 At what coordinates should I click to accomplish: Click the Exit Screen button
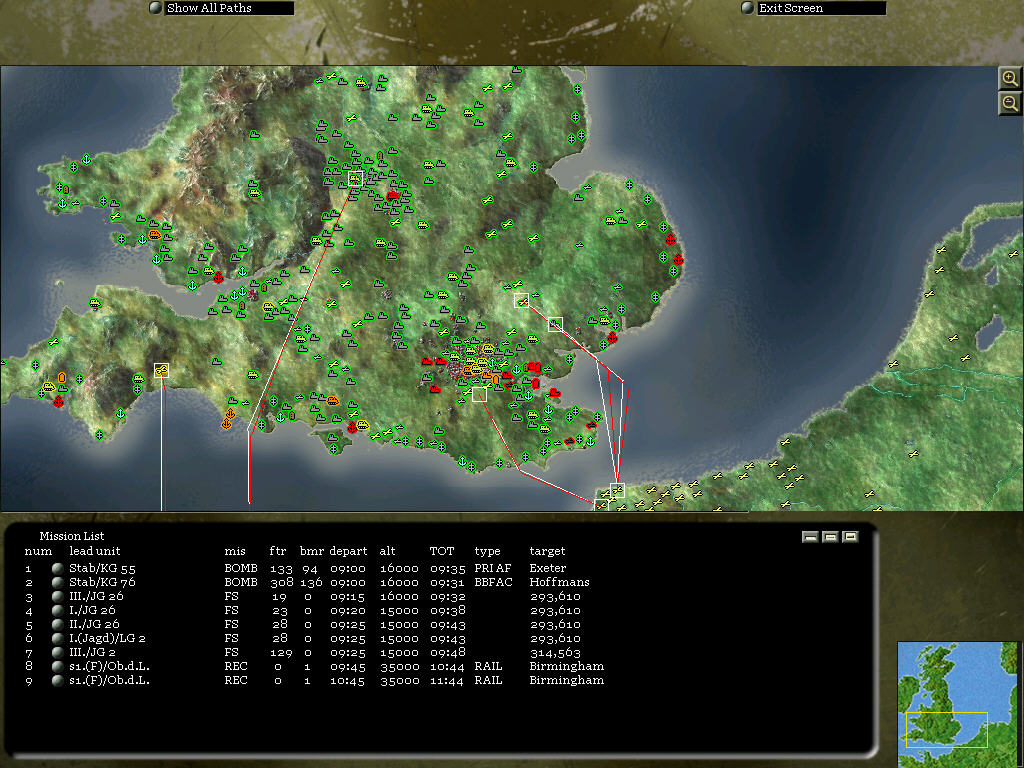click(748, 8)
